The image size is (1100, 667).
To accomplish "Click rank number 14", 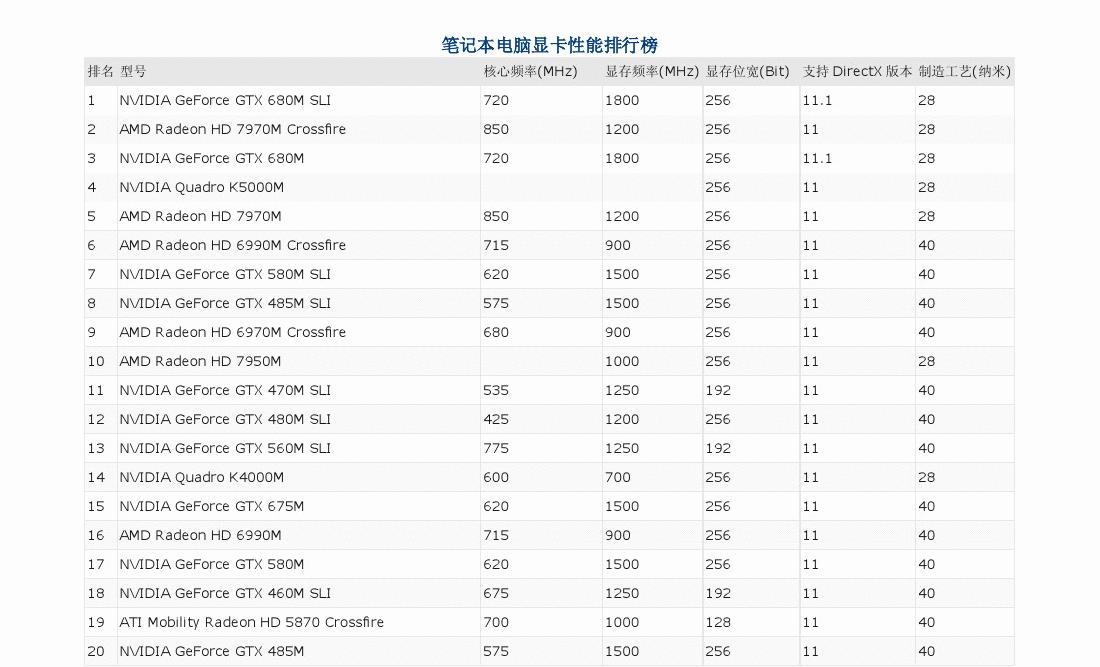I will tap(96, 478).
